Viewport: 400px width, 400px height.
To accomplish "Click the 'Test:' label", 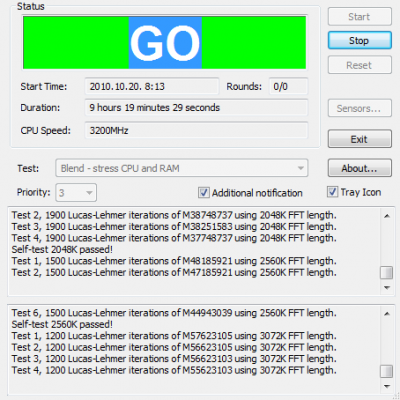I will tap(28, 168).
